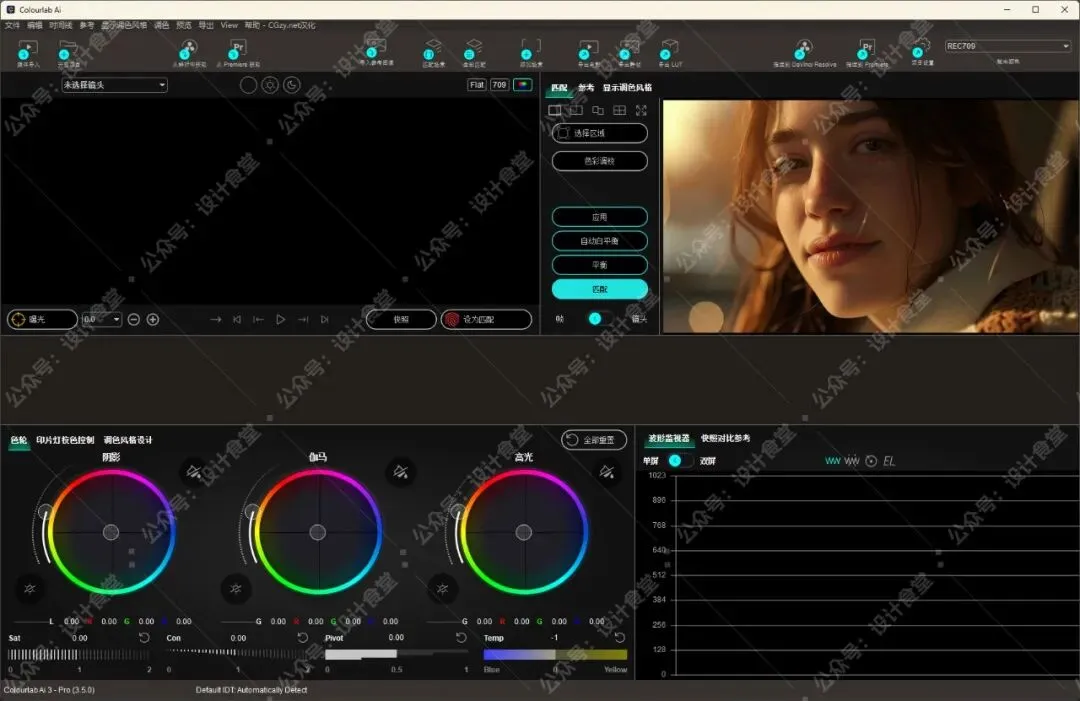Click the export video toolbar icon
Screen dimensions: 1080x701
[588, 51]
